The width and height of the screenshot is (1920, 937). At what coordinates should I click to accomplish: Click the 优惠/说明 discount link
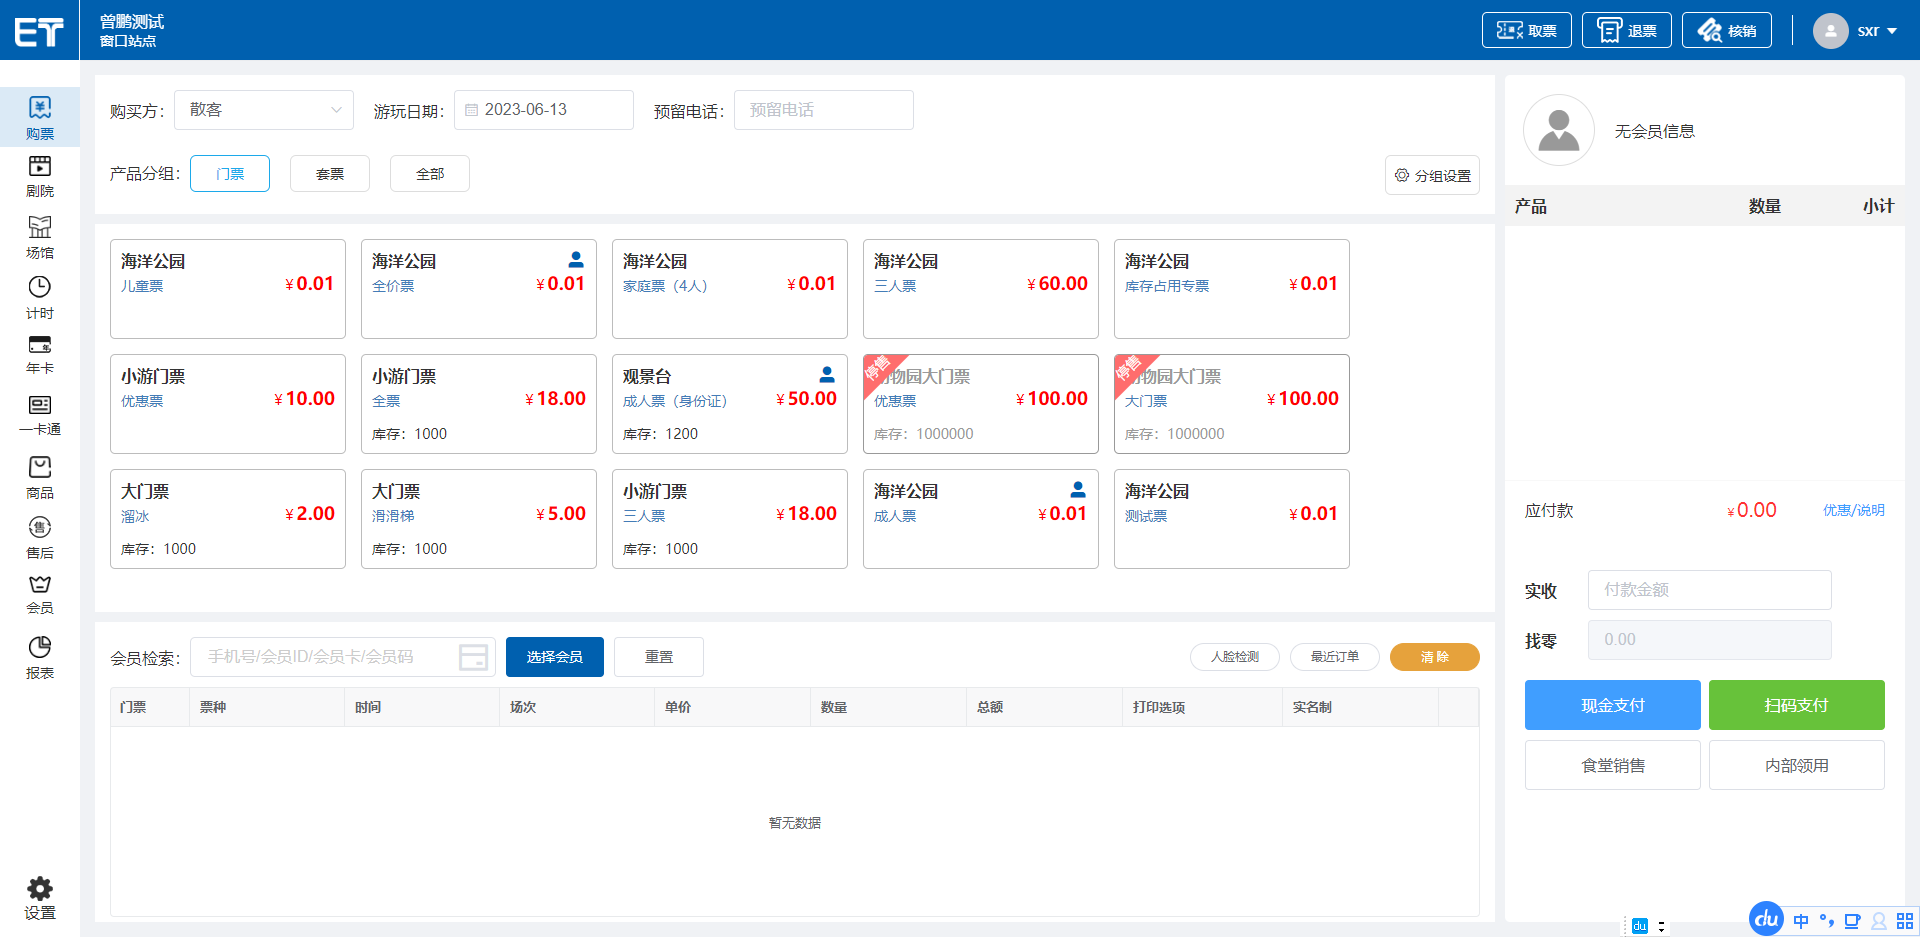coord(1853,510)
